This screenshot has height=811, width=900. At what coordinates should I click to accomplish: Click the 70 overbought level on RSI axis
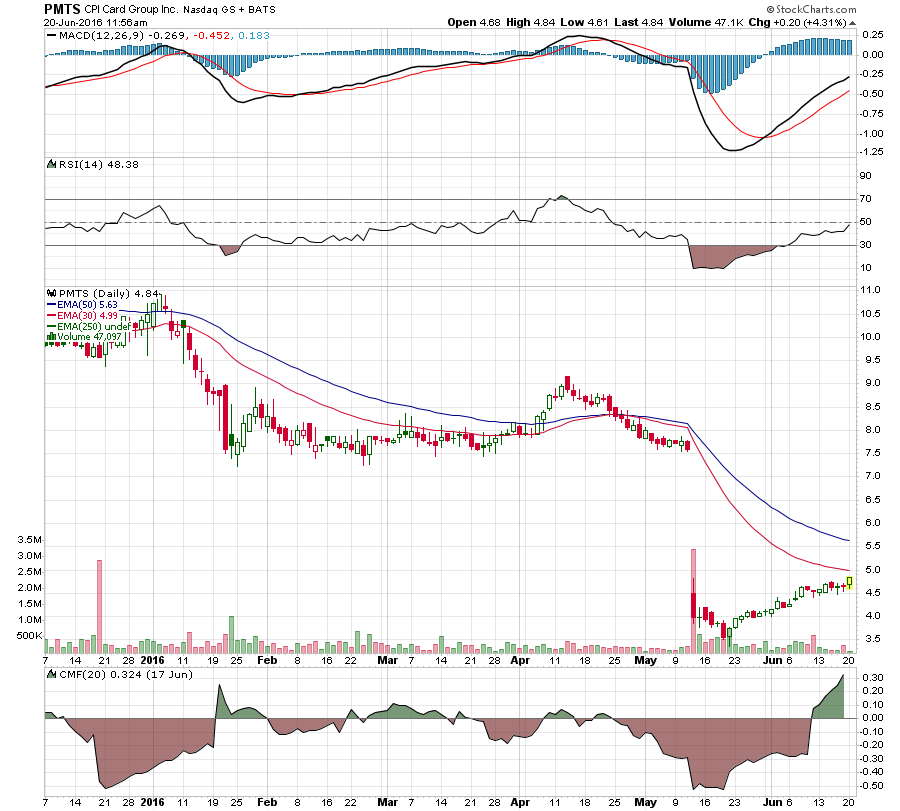(866, 199)
